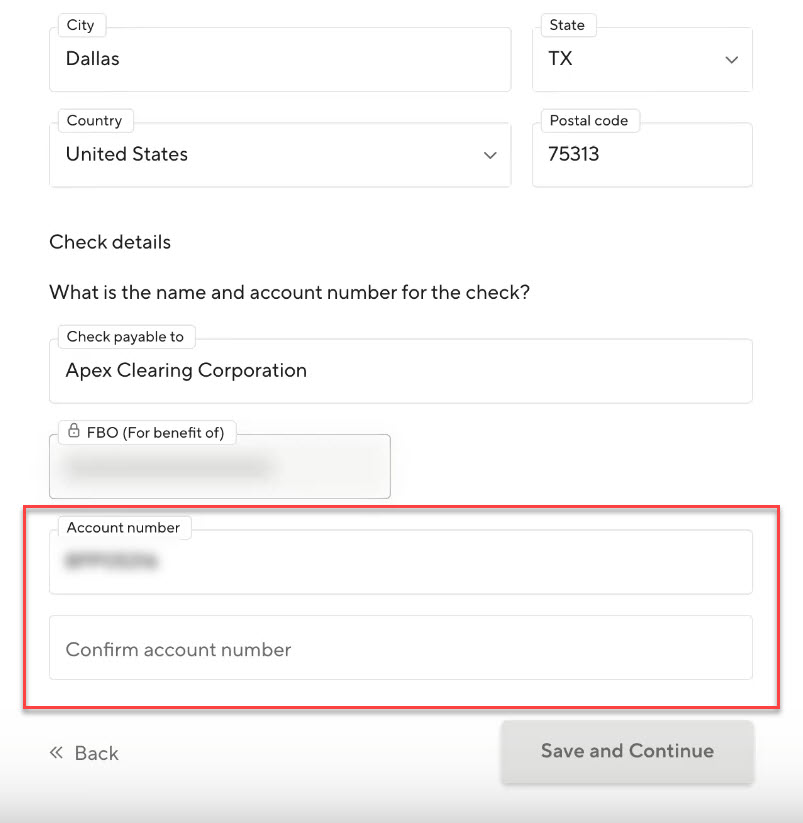Image resolution: width=803 pixels, height=823 pixels.
Task: Click the Postal code floating label
Action: point(588,121)
